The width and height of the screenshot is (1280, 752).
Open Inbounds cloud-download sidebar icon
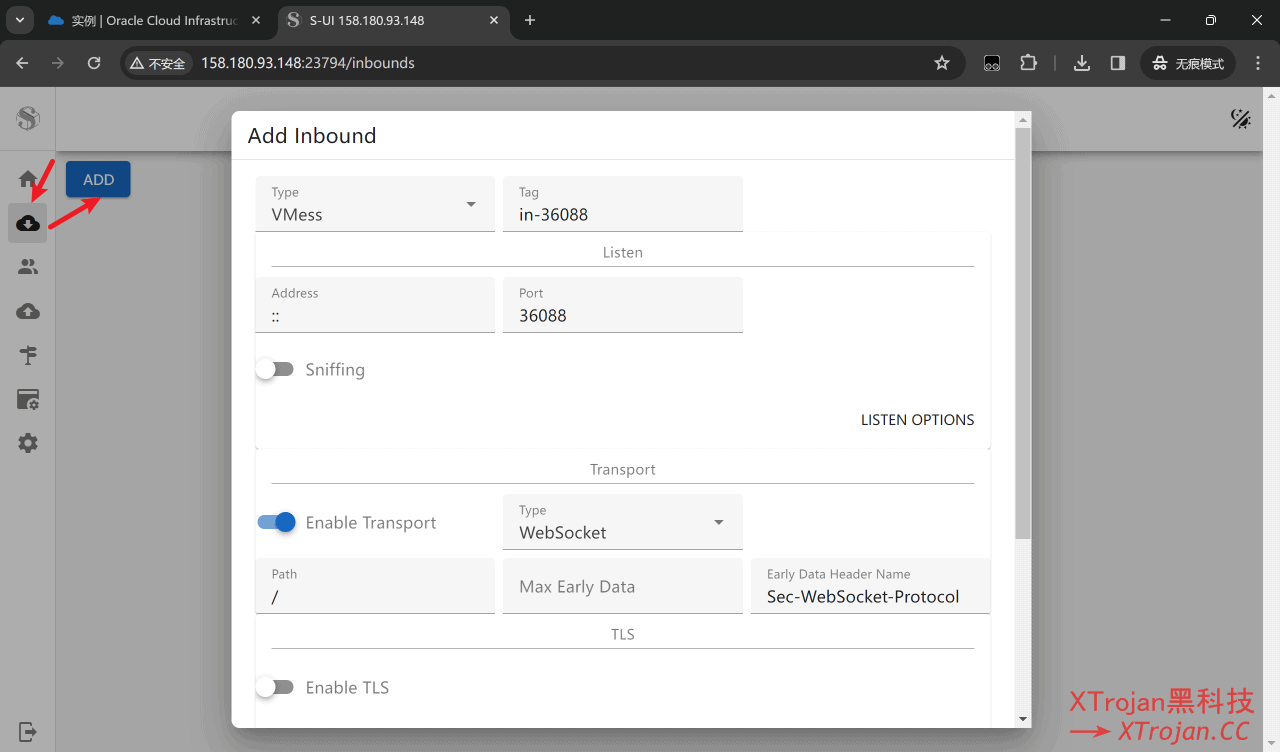[x=28, y=223]
